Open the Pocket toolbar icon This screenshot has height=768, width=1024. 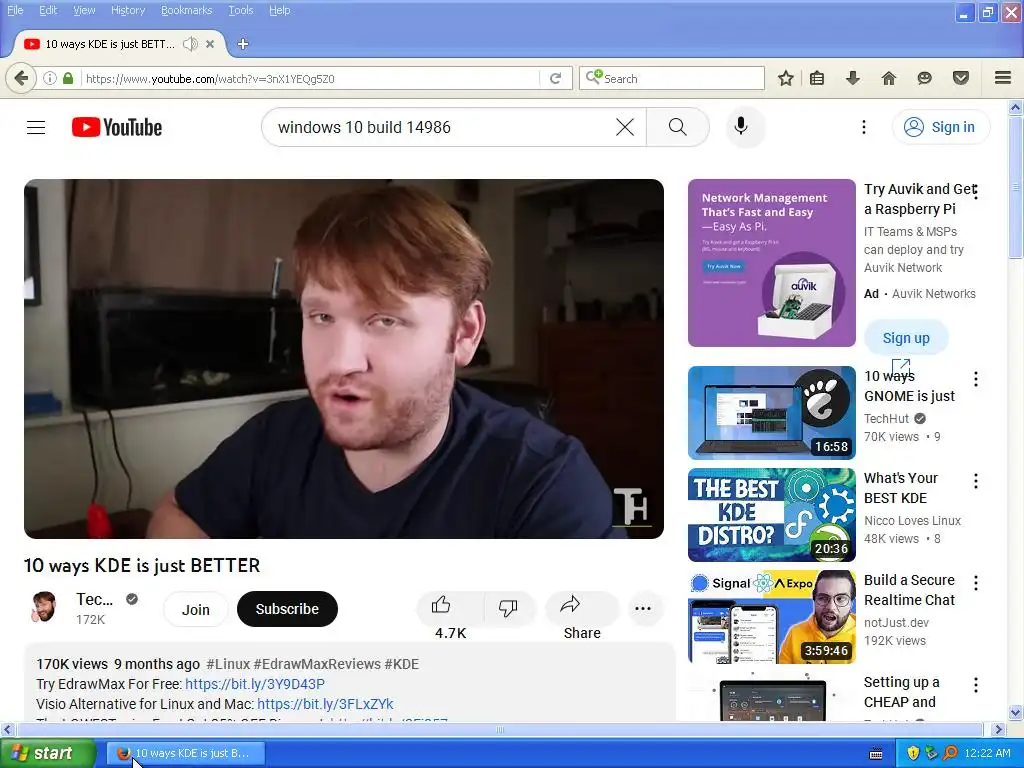point(961,78)
